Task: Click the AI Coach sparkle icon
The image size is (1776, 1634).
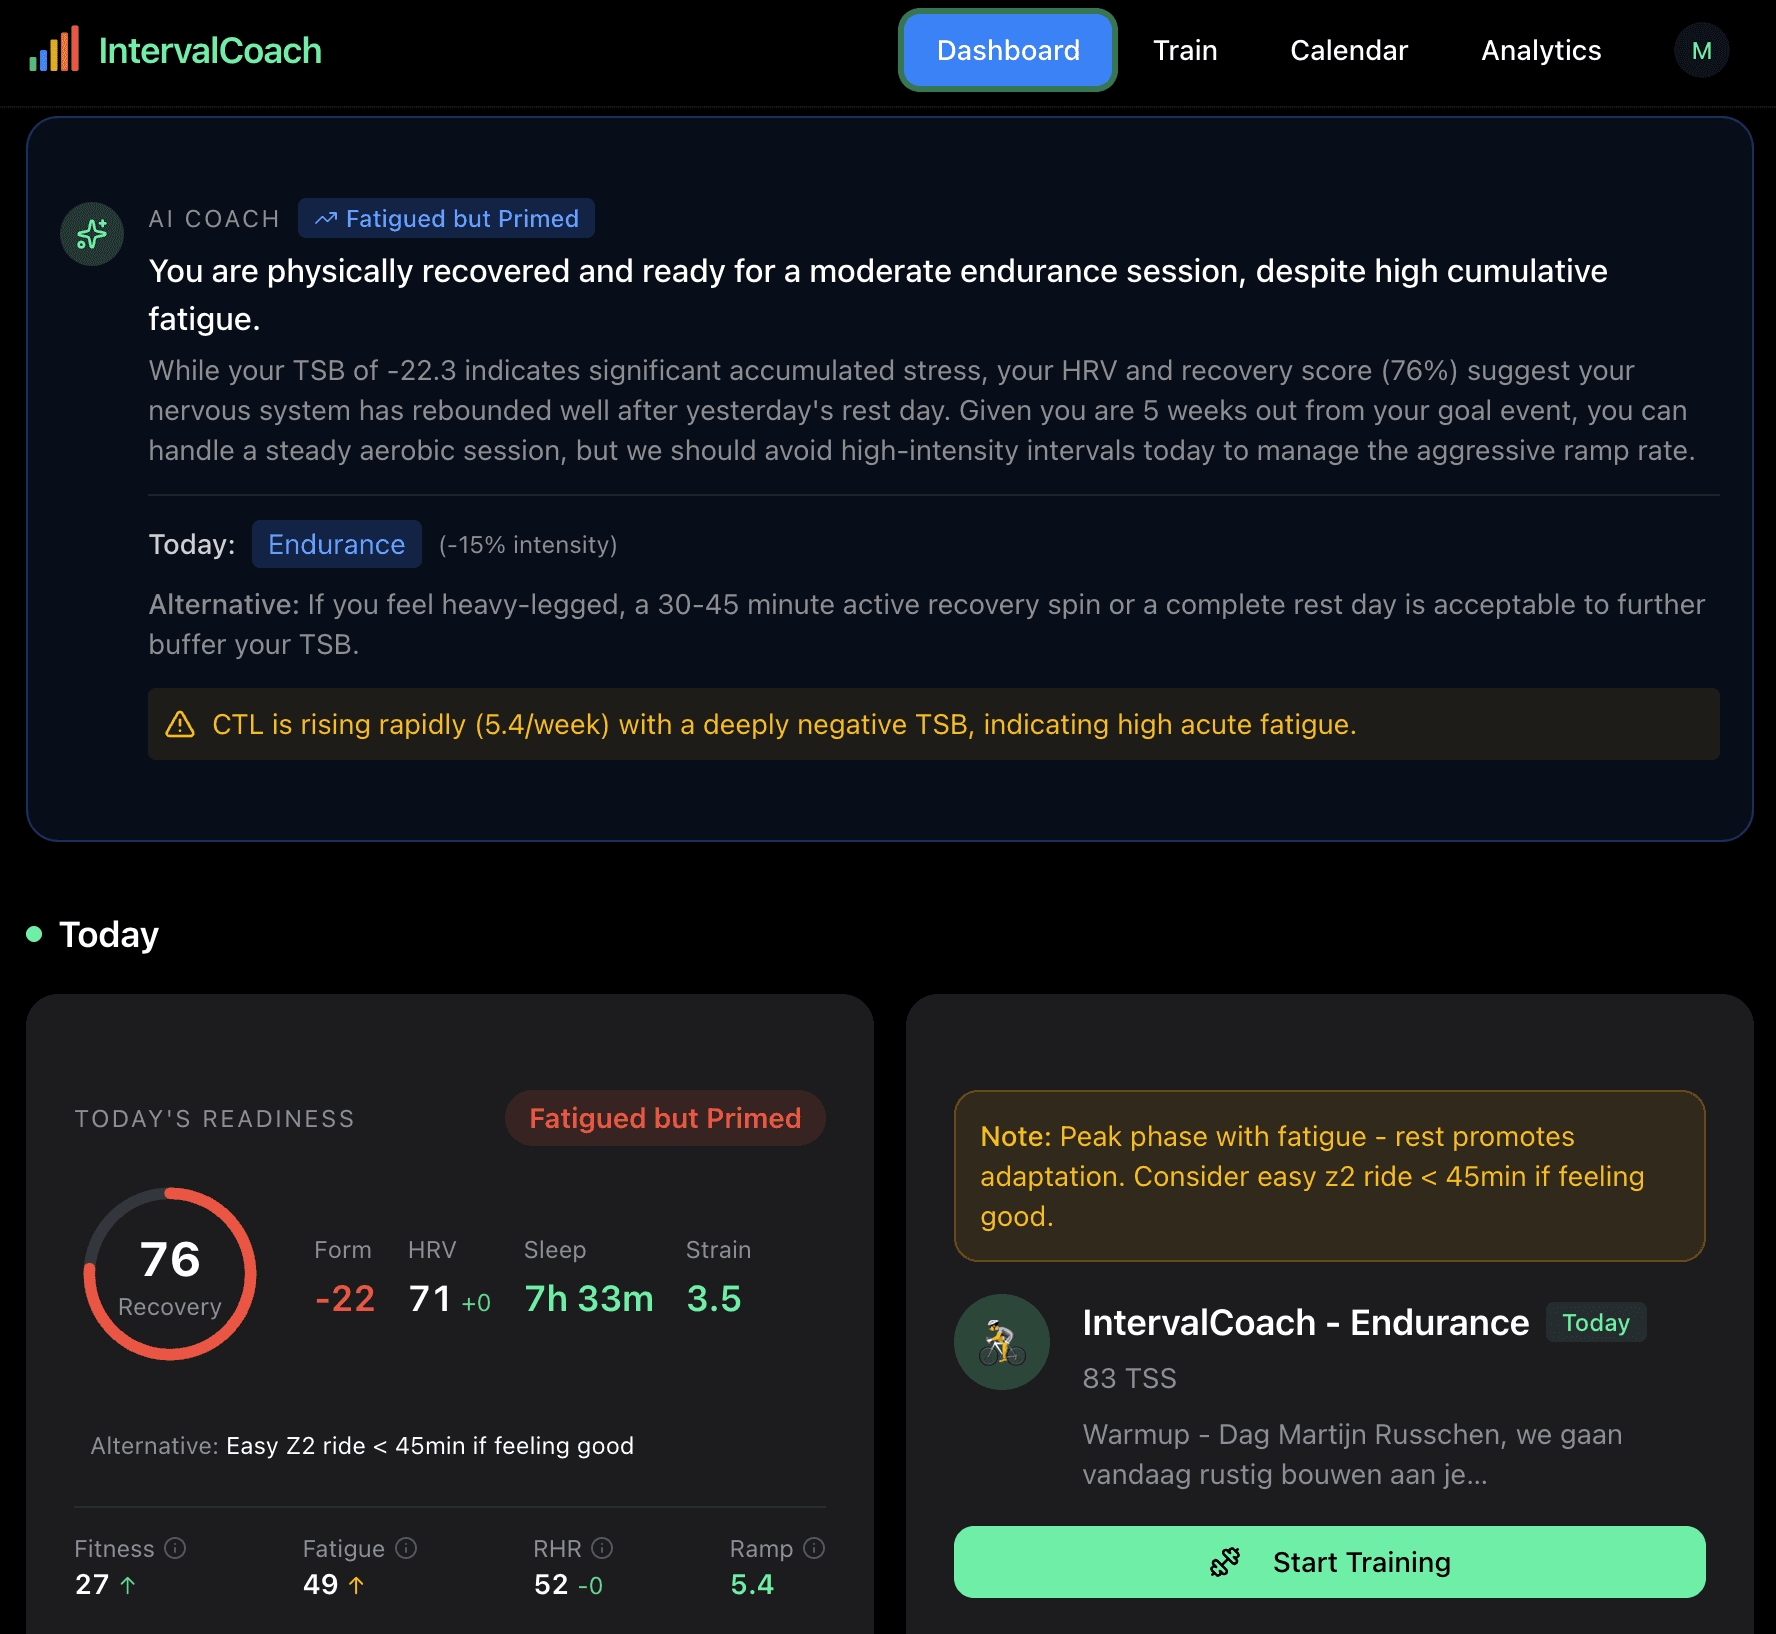Action: point(92,234)
